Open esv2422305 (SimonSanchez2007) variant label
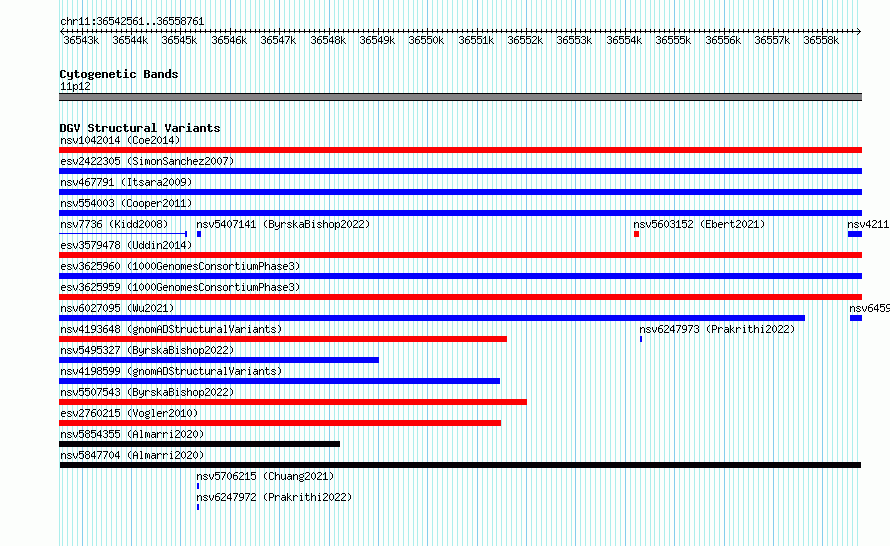890x546 pixels. coord(147,161)
